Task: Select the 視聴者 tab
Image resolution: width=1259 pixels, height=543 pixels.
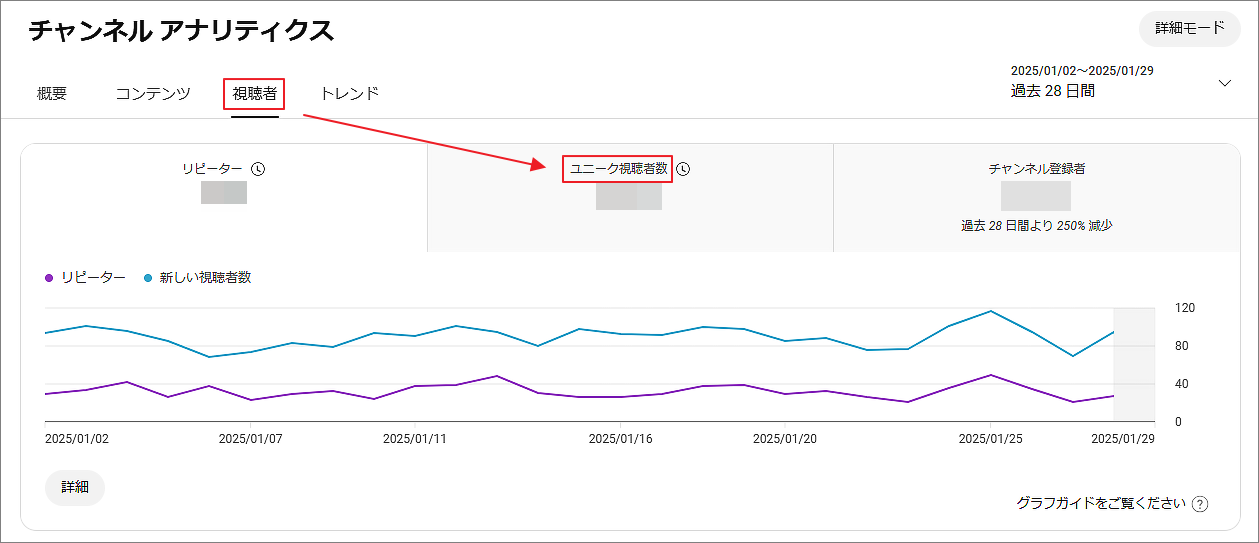Action: 254,94
